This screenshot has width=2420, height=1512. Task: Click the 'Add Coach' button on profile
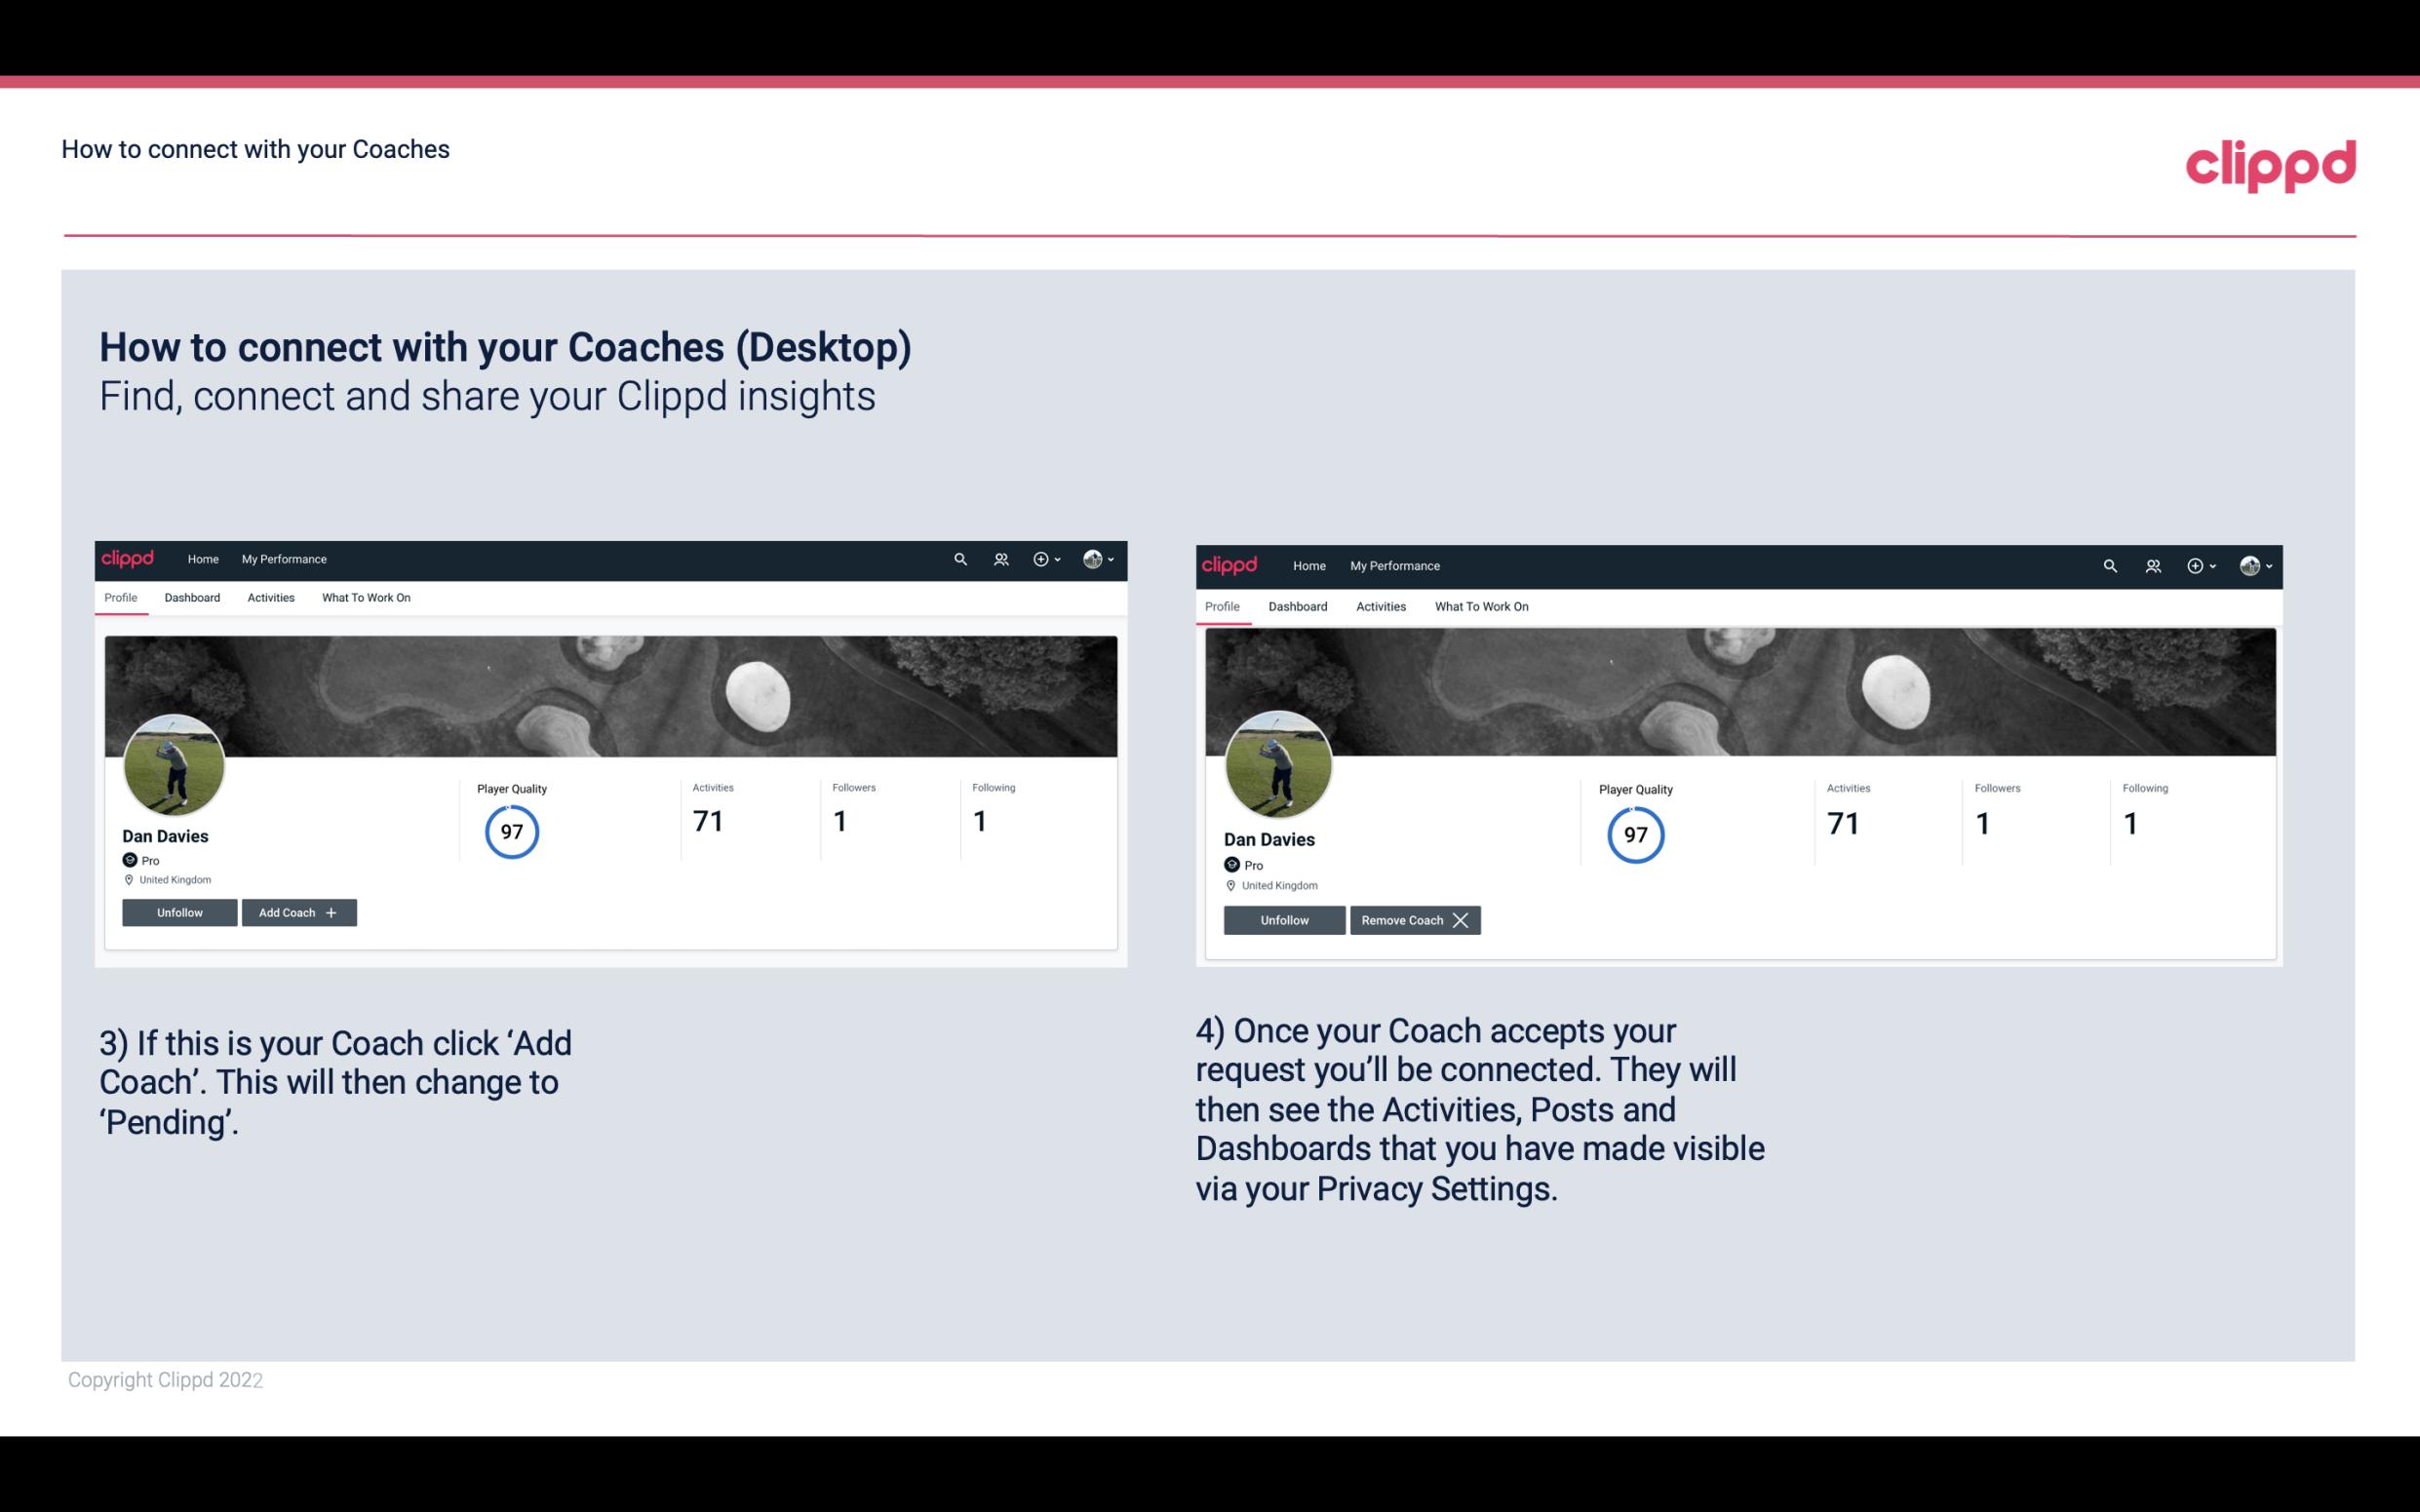(x=296, y=911)
